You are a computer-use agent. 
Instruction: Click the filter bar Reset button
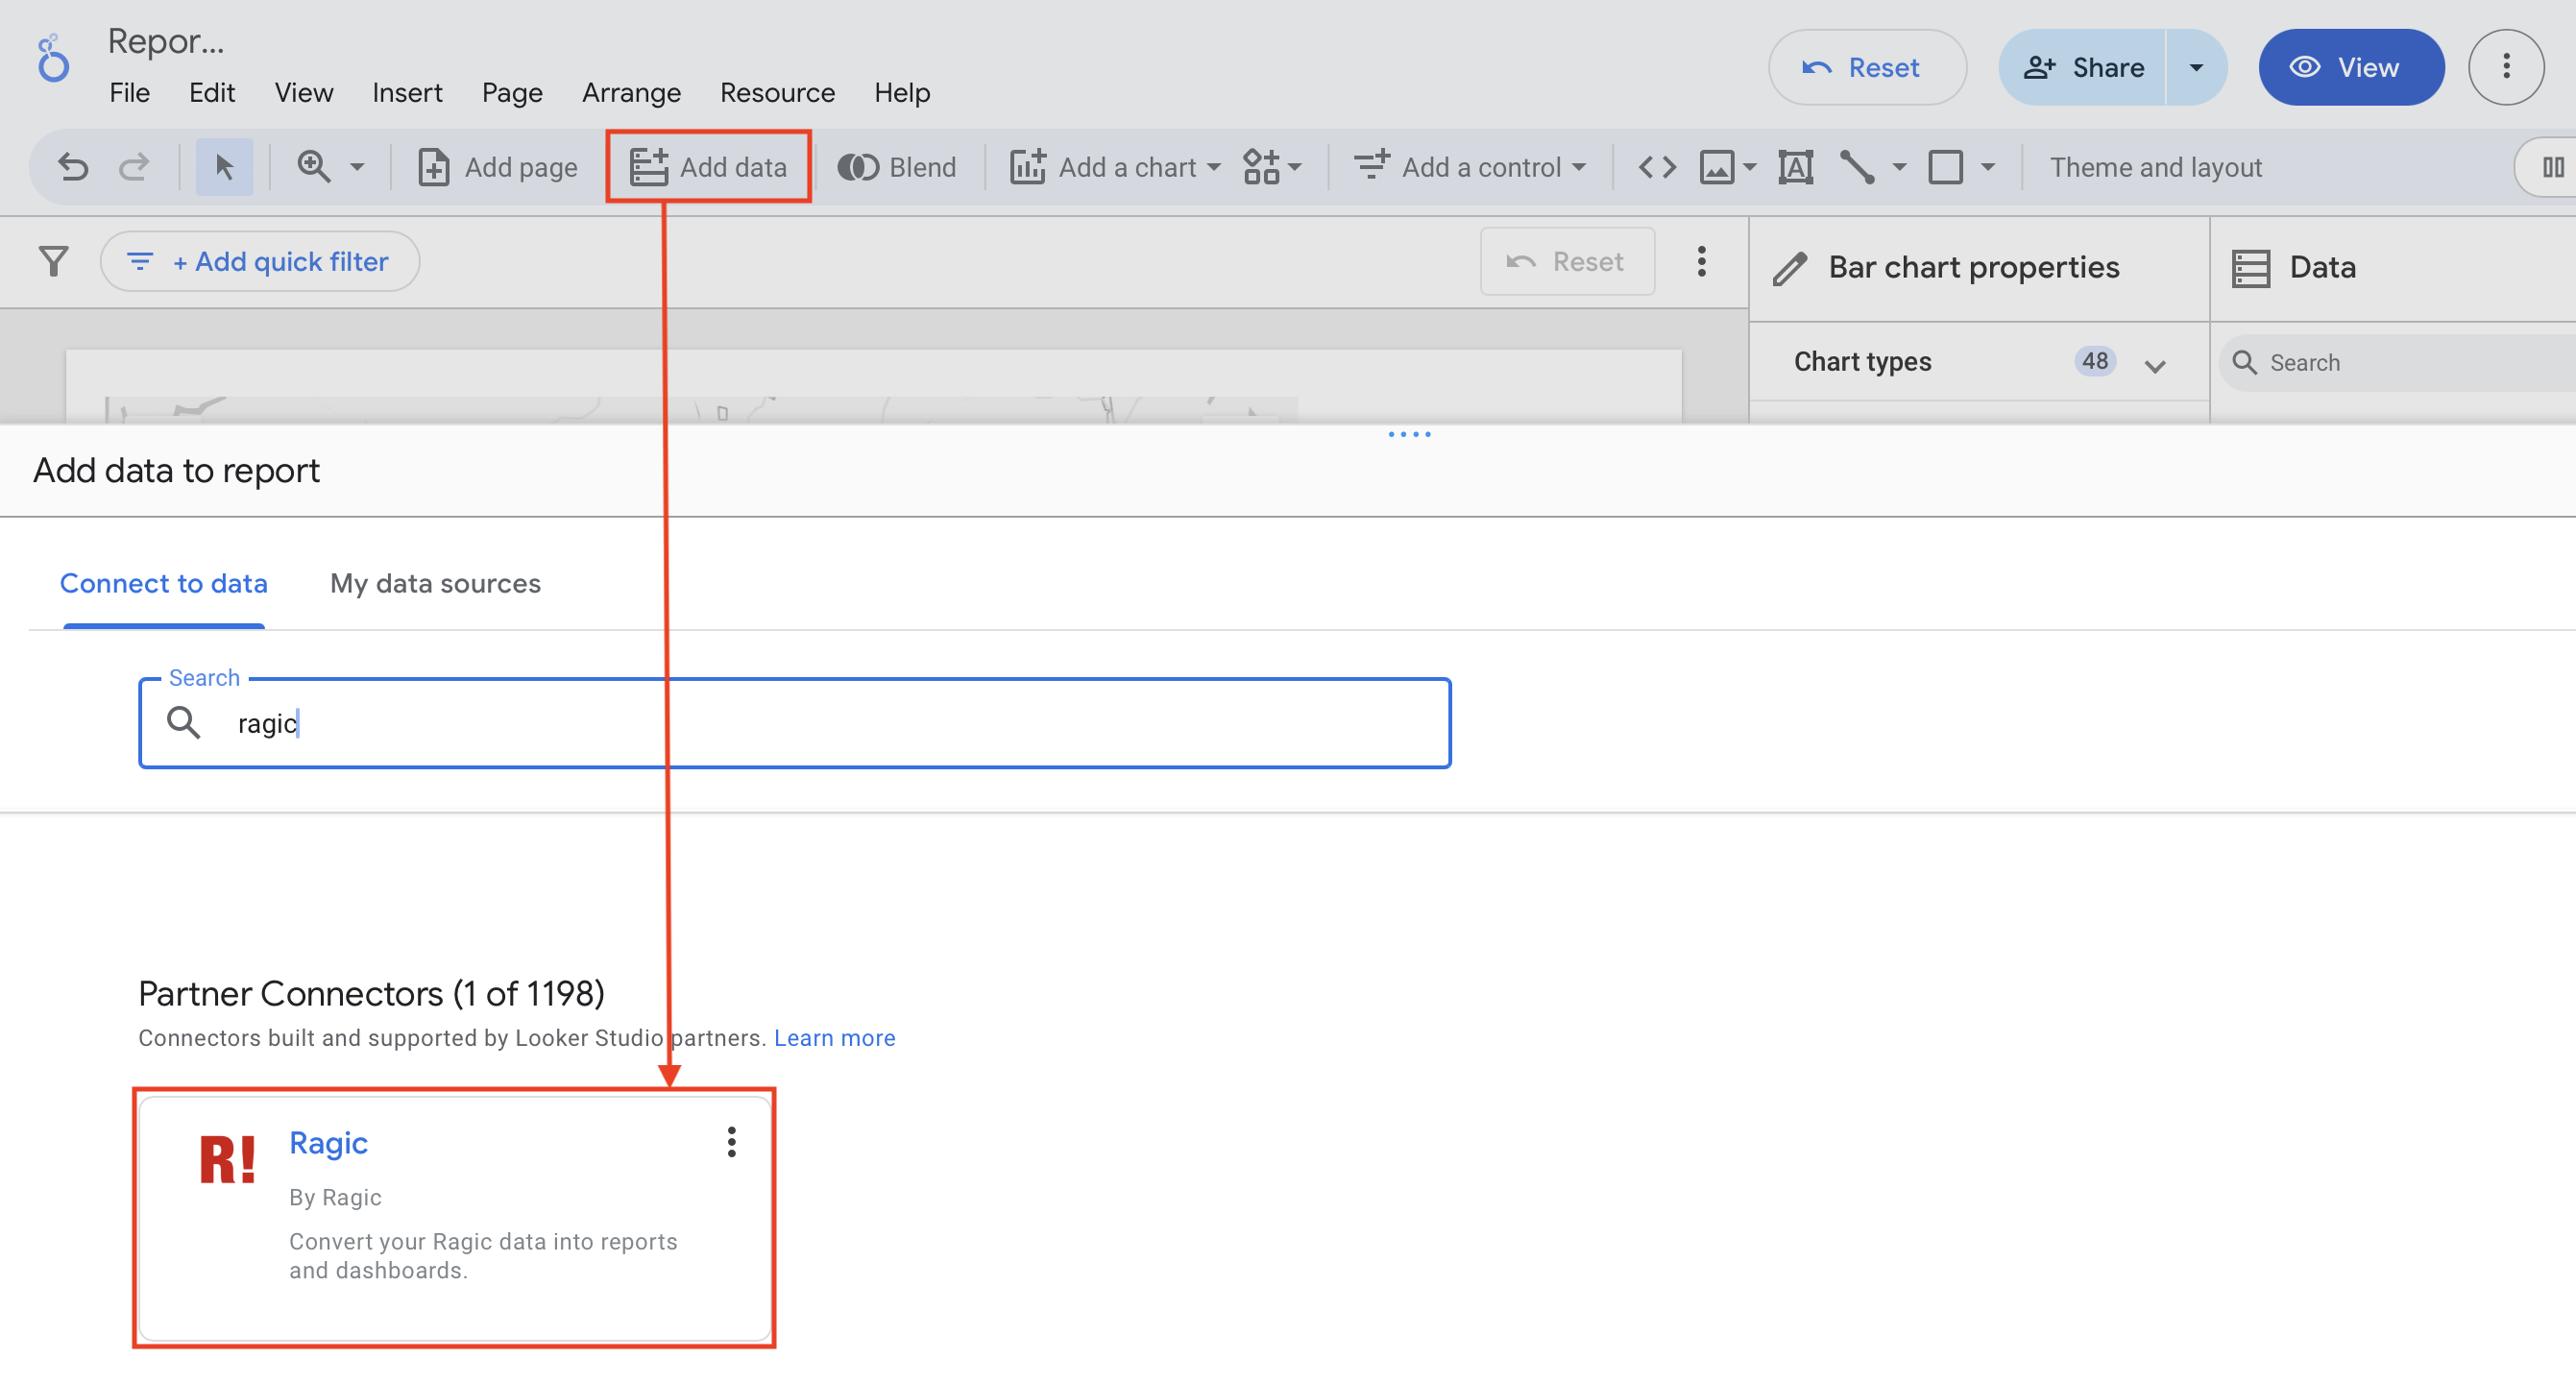tap(1567, 262)
